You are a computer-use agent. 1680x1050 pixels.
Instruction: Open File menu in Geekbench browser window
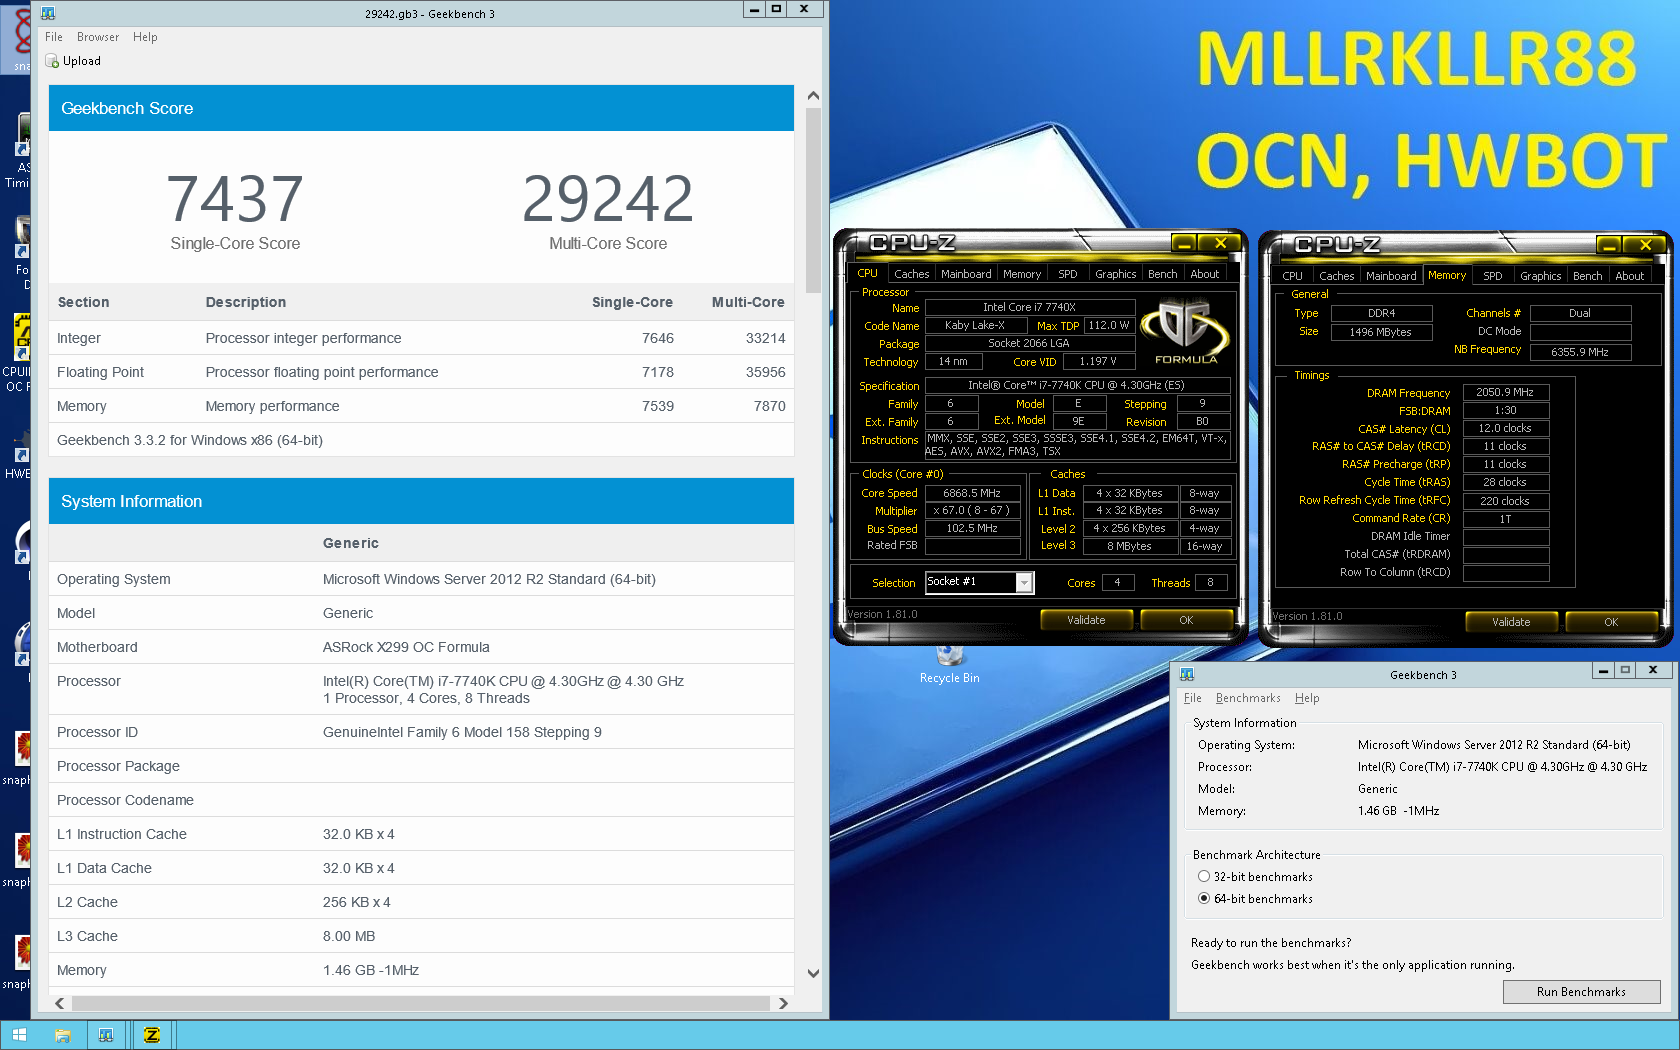(x=54, y=37)
